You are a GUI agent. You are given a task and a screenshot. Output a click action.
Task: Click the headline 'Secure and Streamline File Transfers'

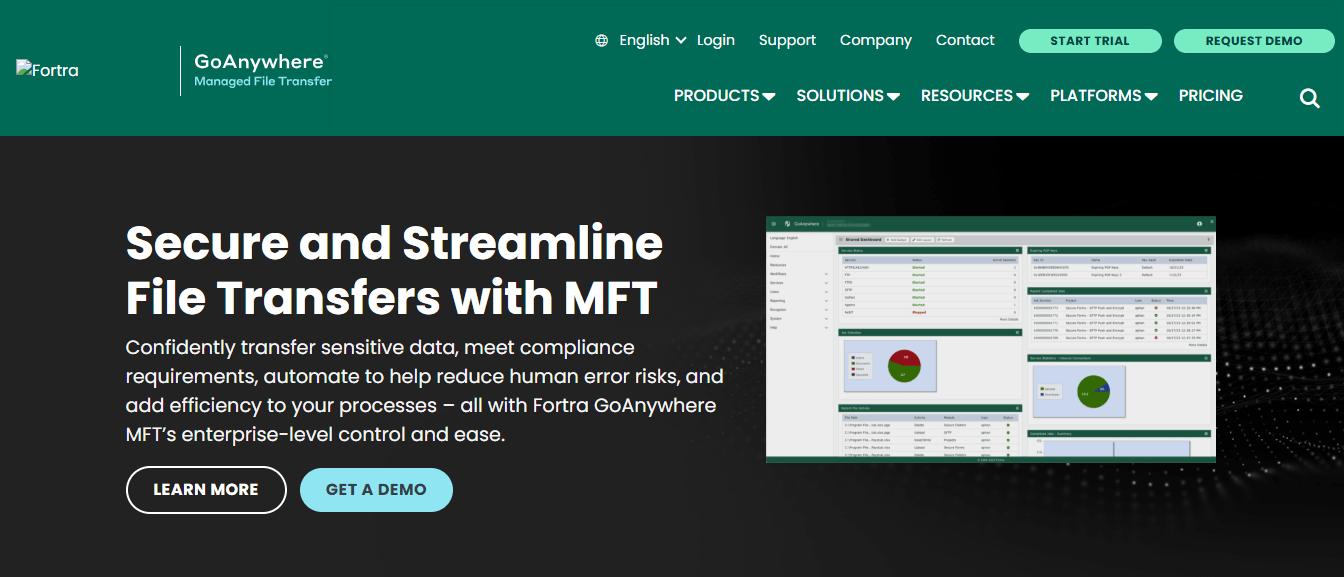click(x=394, y=270)
